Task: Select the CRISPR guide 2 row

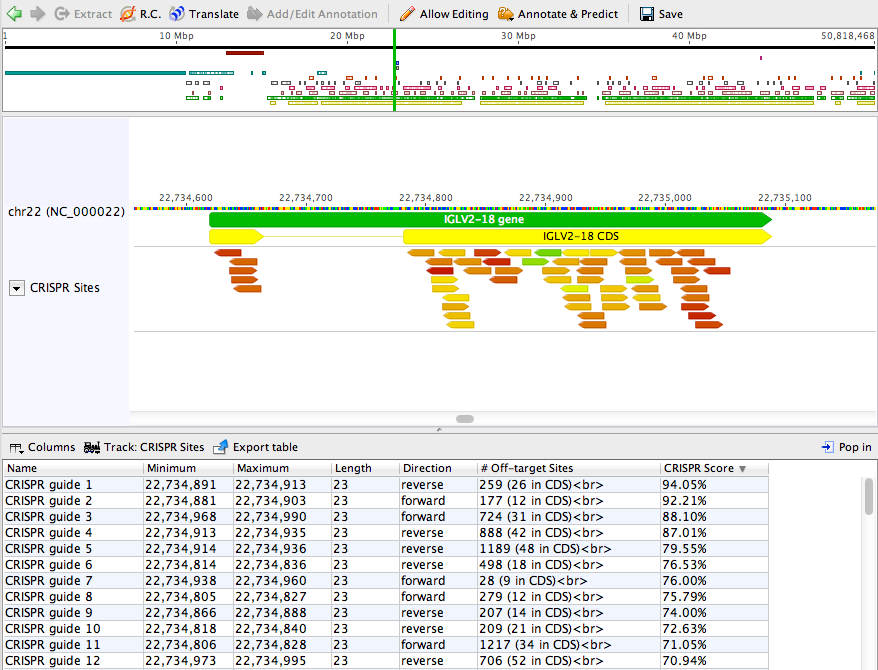Action: (x=386, y=500)
